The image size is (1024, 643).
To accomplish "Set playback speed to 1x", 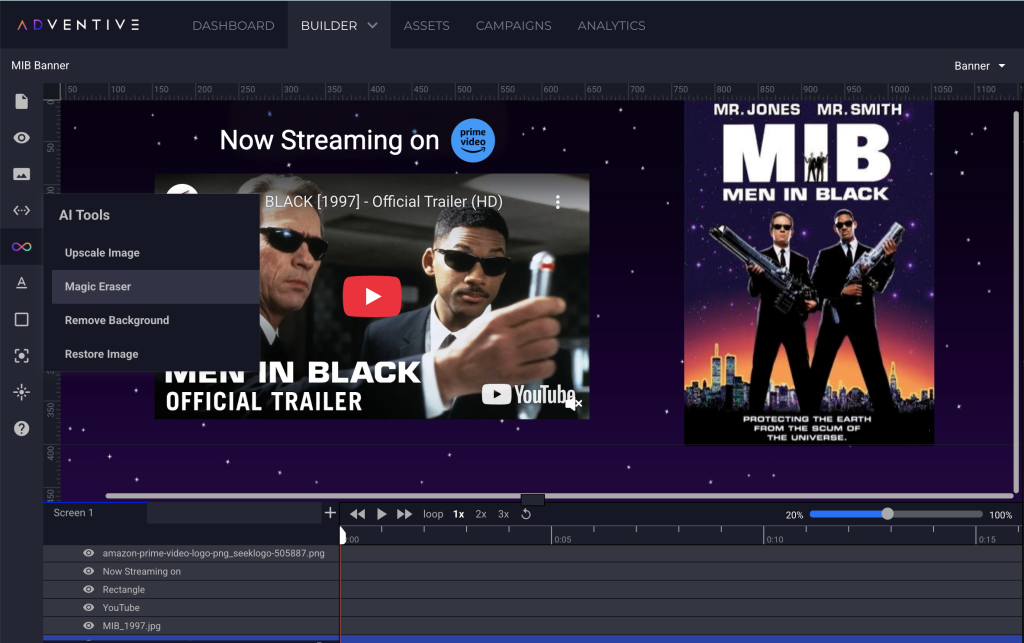I will (x=459, y=514).
